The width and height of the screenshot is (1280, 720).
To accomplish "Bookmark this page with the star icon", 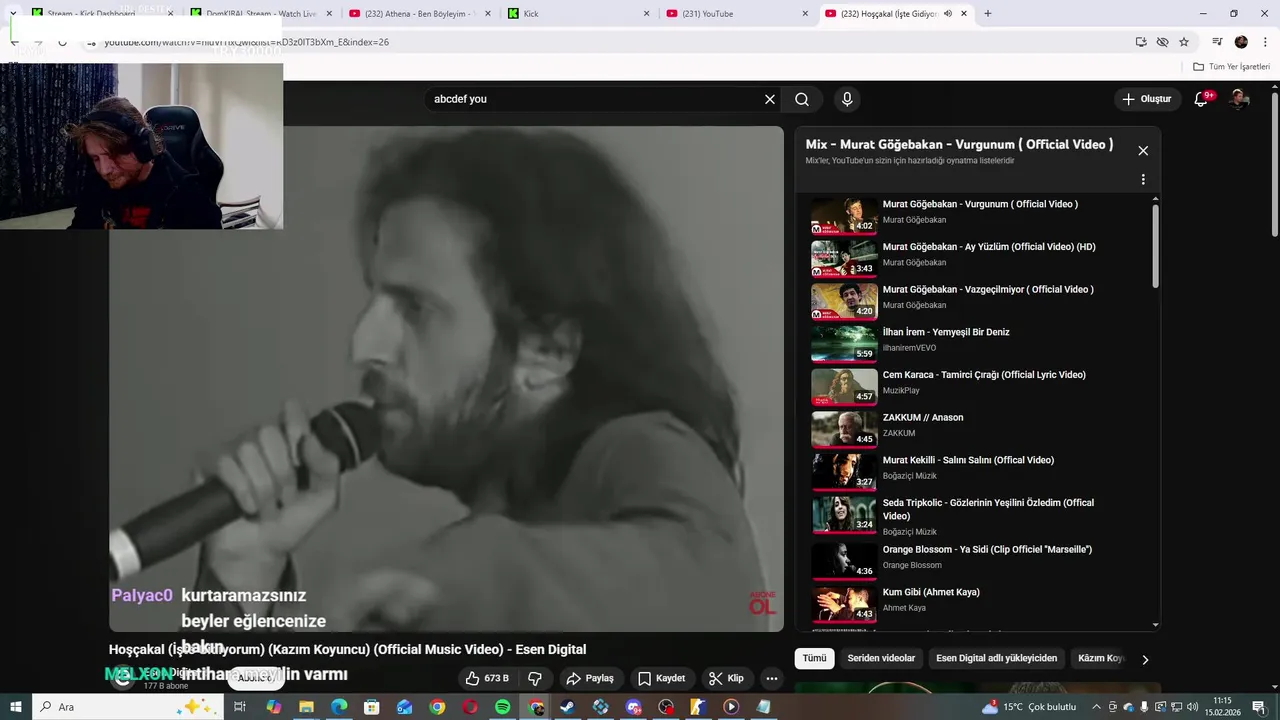I will (1184, 42).
